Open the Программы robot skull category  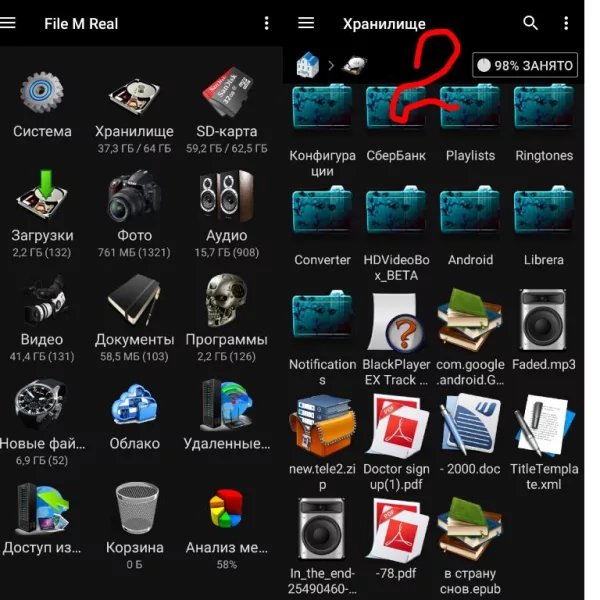227,300
